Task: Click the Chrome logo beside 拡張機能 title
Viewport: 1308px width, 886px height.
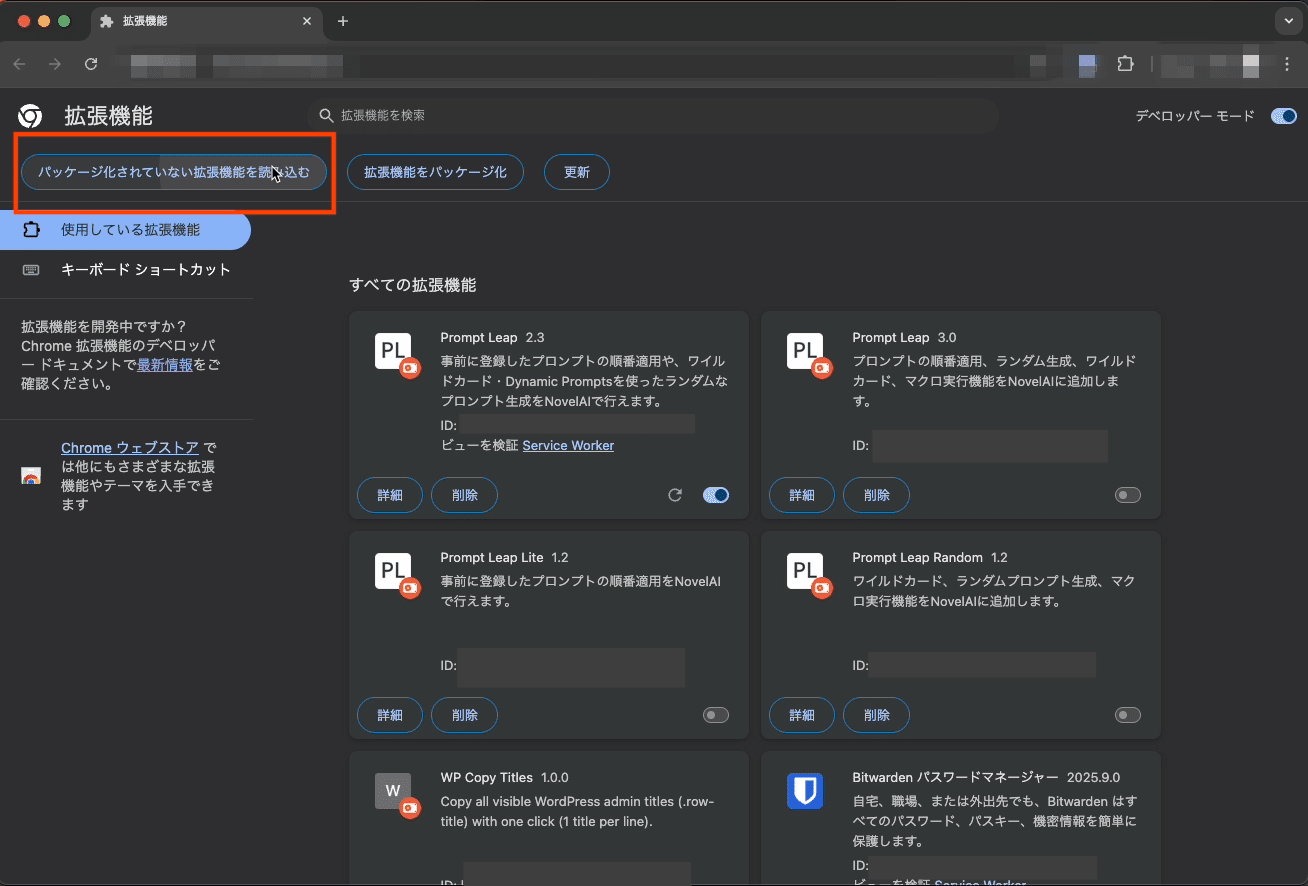Action: [x=30, y=116]
